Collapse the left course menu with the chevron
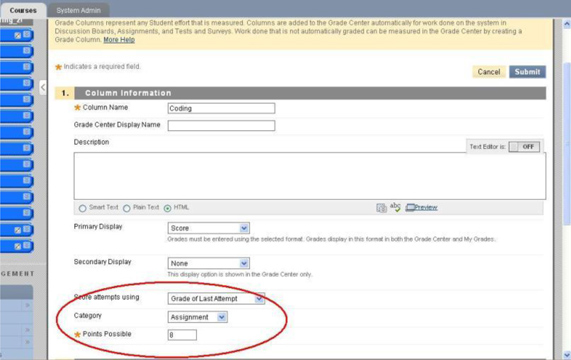This screenshot has width=571, height=360. [x=43, y=87]
